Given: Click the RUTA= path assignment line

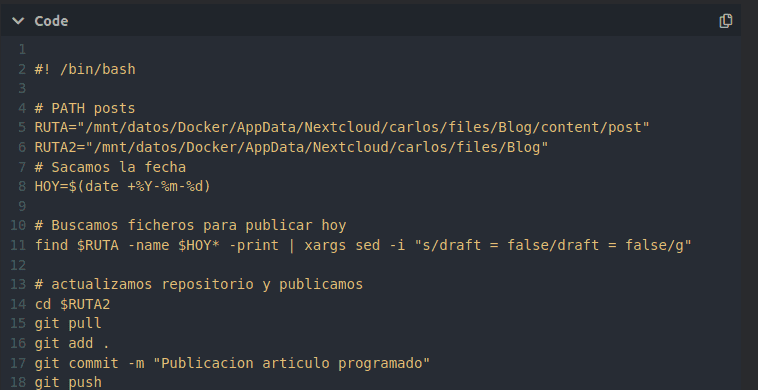Looking at the screenshot, I should tap(342, 128).
